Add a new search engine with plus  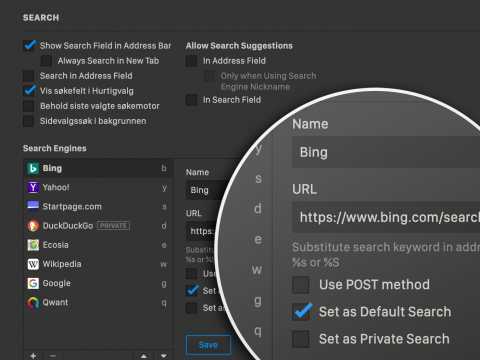point(33,355)
